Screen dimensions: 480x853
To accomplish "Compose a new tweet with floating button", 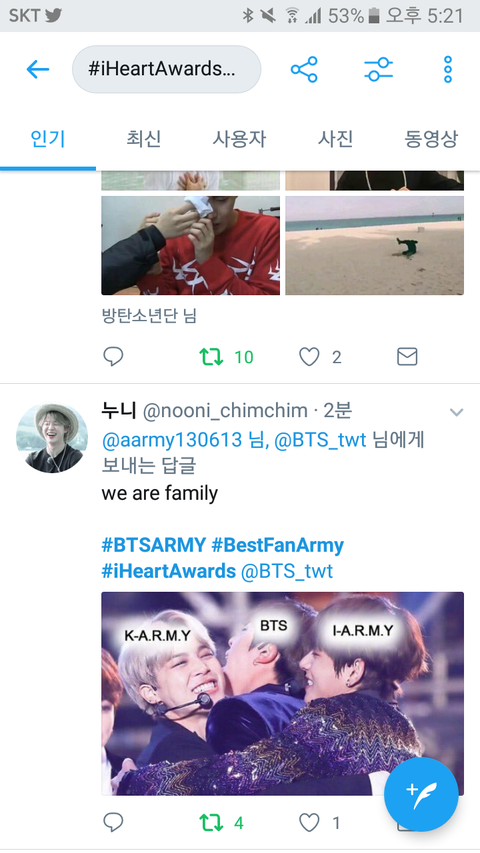I will [x=421, y=794].
